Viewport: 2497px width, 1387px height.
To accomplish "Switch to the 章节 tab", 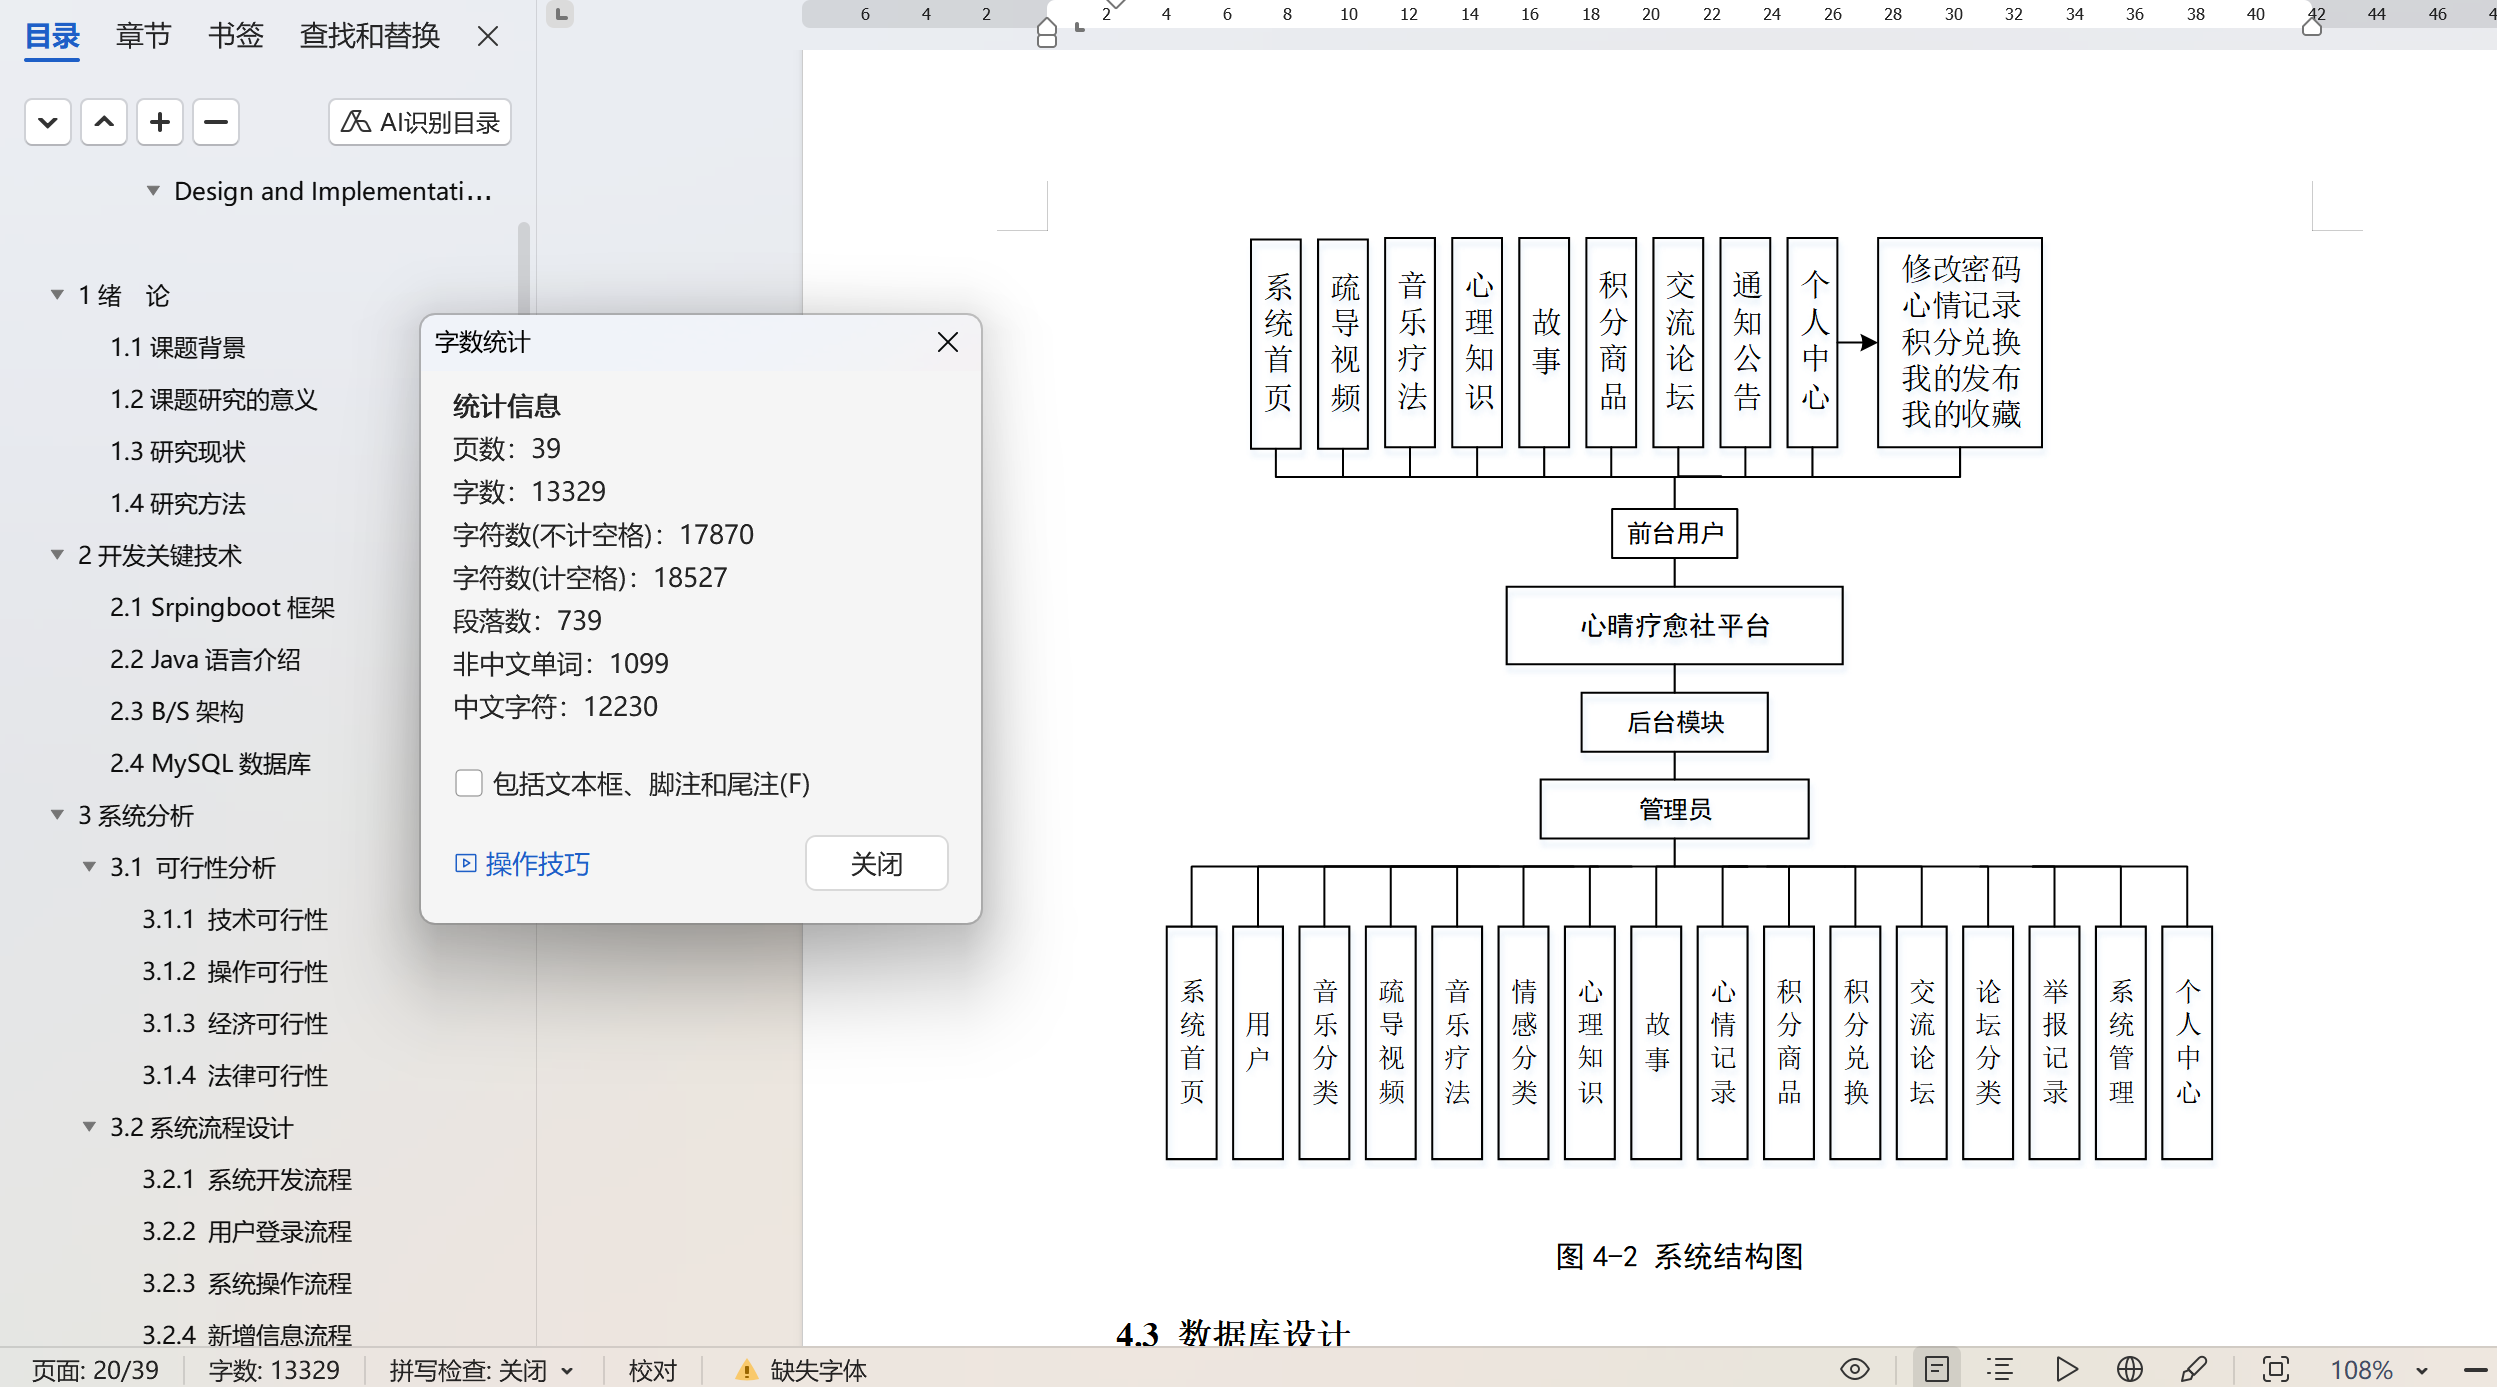I will pyautogui.click(x=143, y=36).
